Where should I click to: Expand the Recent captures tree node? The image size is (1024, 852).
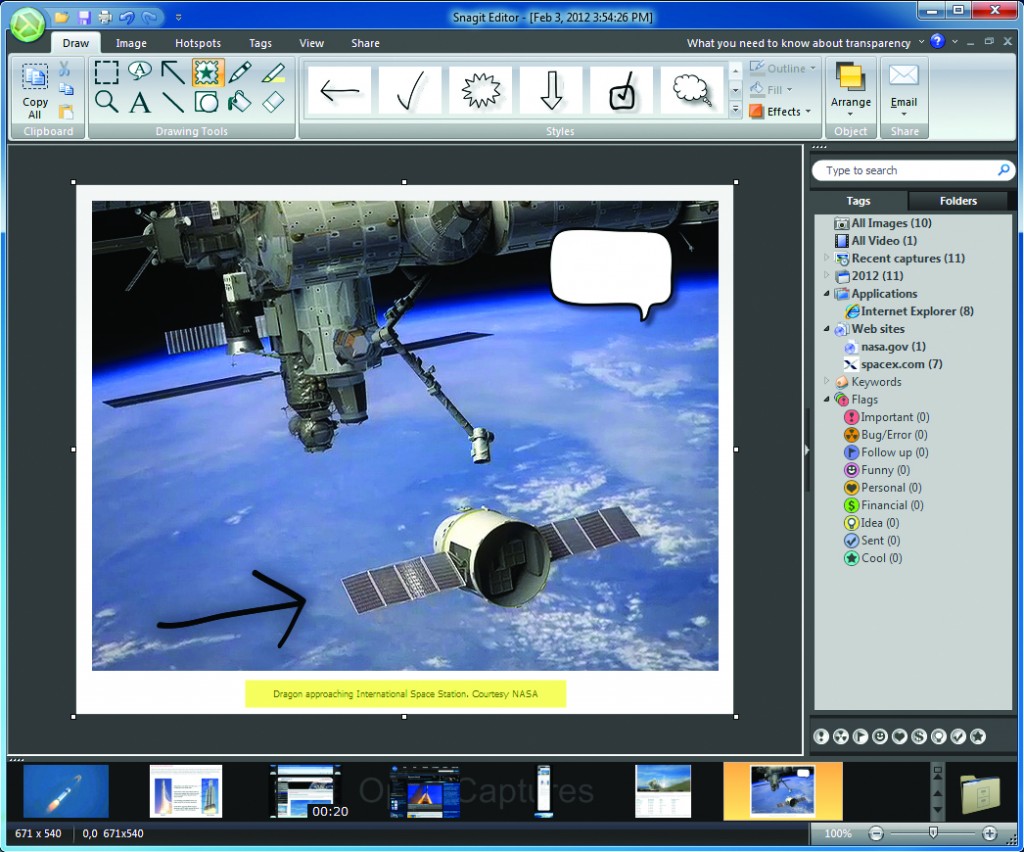pos(827,259)
